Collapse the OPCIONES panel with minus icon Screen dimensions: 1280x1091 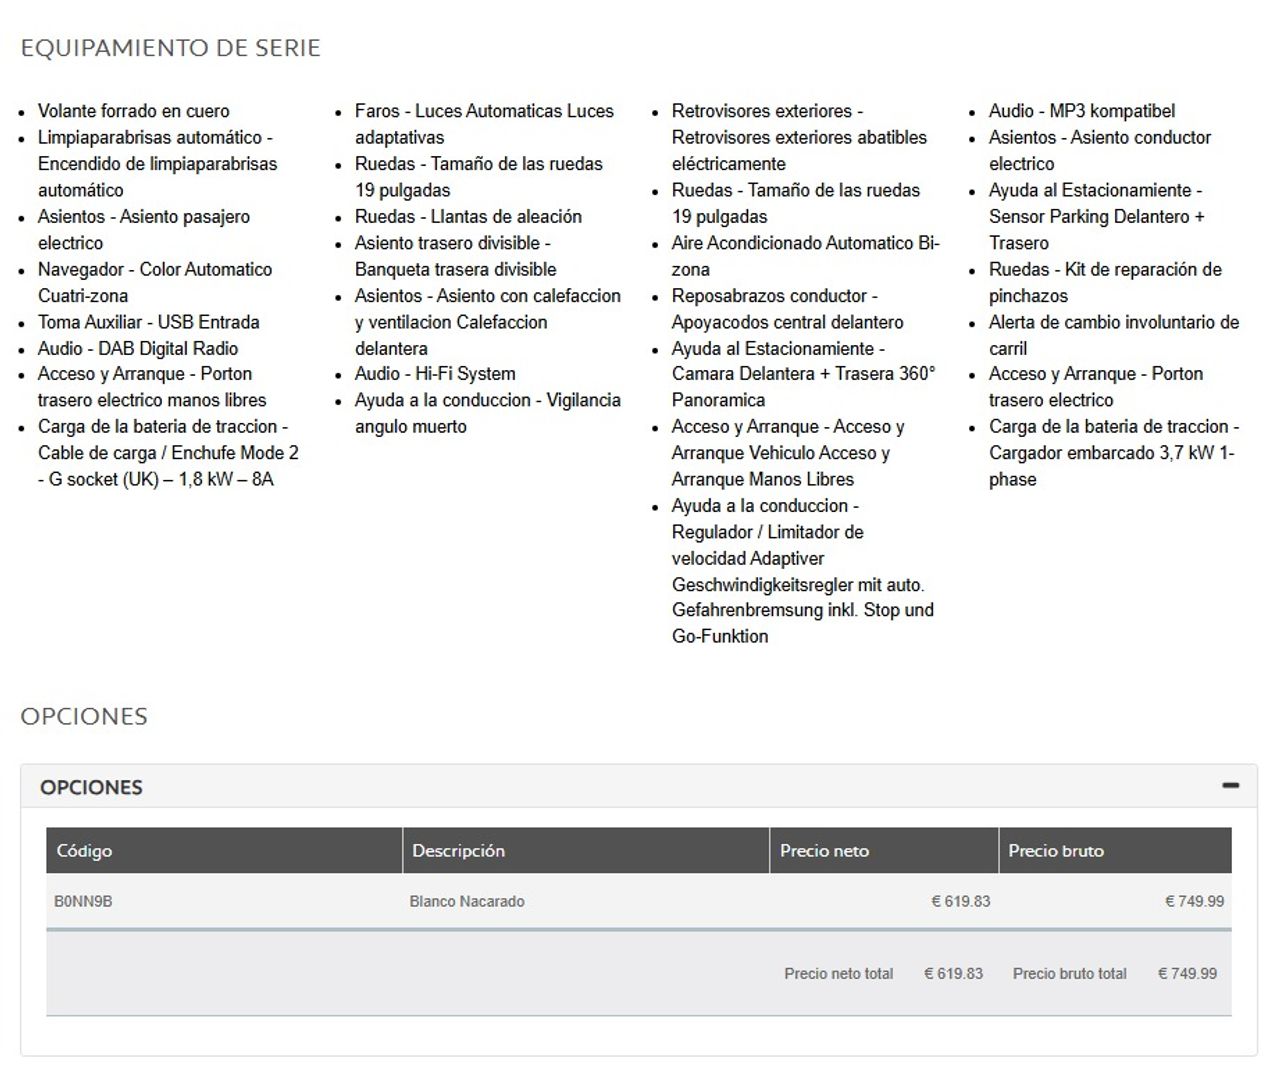point(1230,786)
